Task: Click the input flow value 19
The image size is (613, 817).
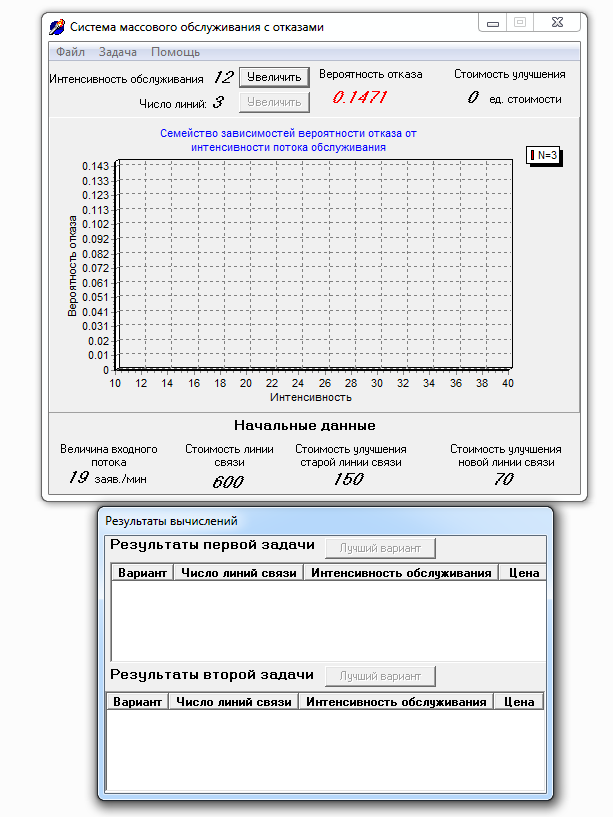Action: pos(79,477)
